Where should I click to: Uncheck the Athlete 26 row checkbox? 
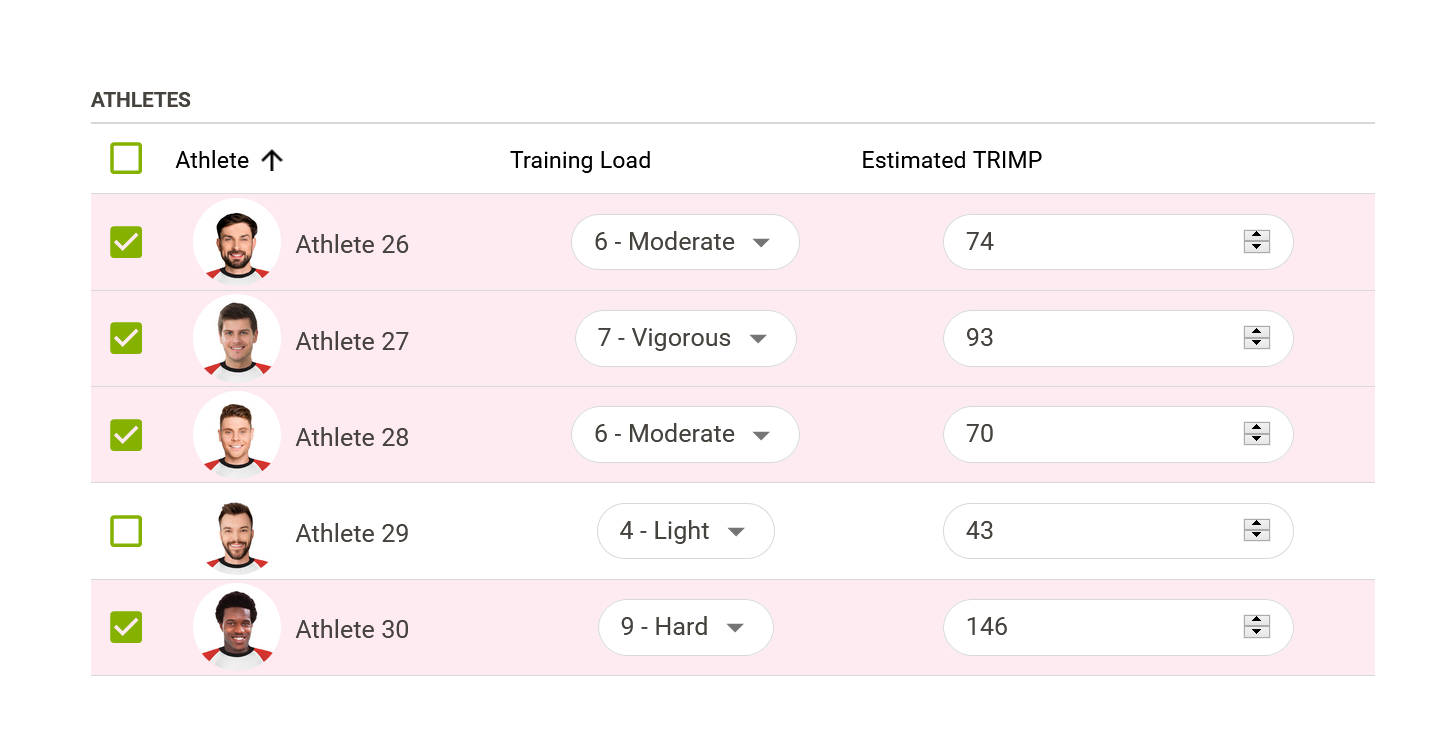tap(126, 242)
